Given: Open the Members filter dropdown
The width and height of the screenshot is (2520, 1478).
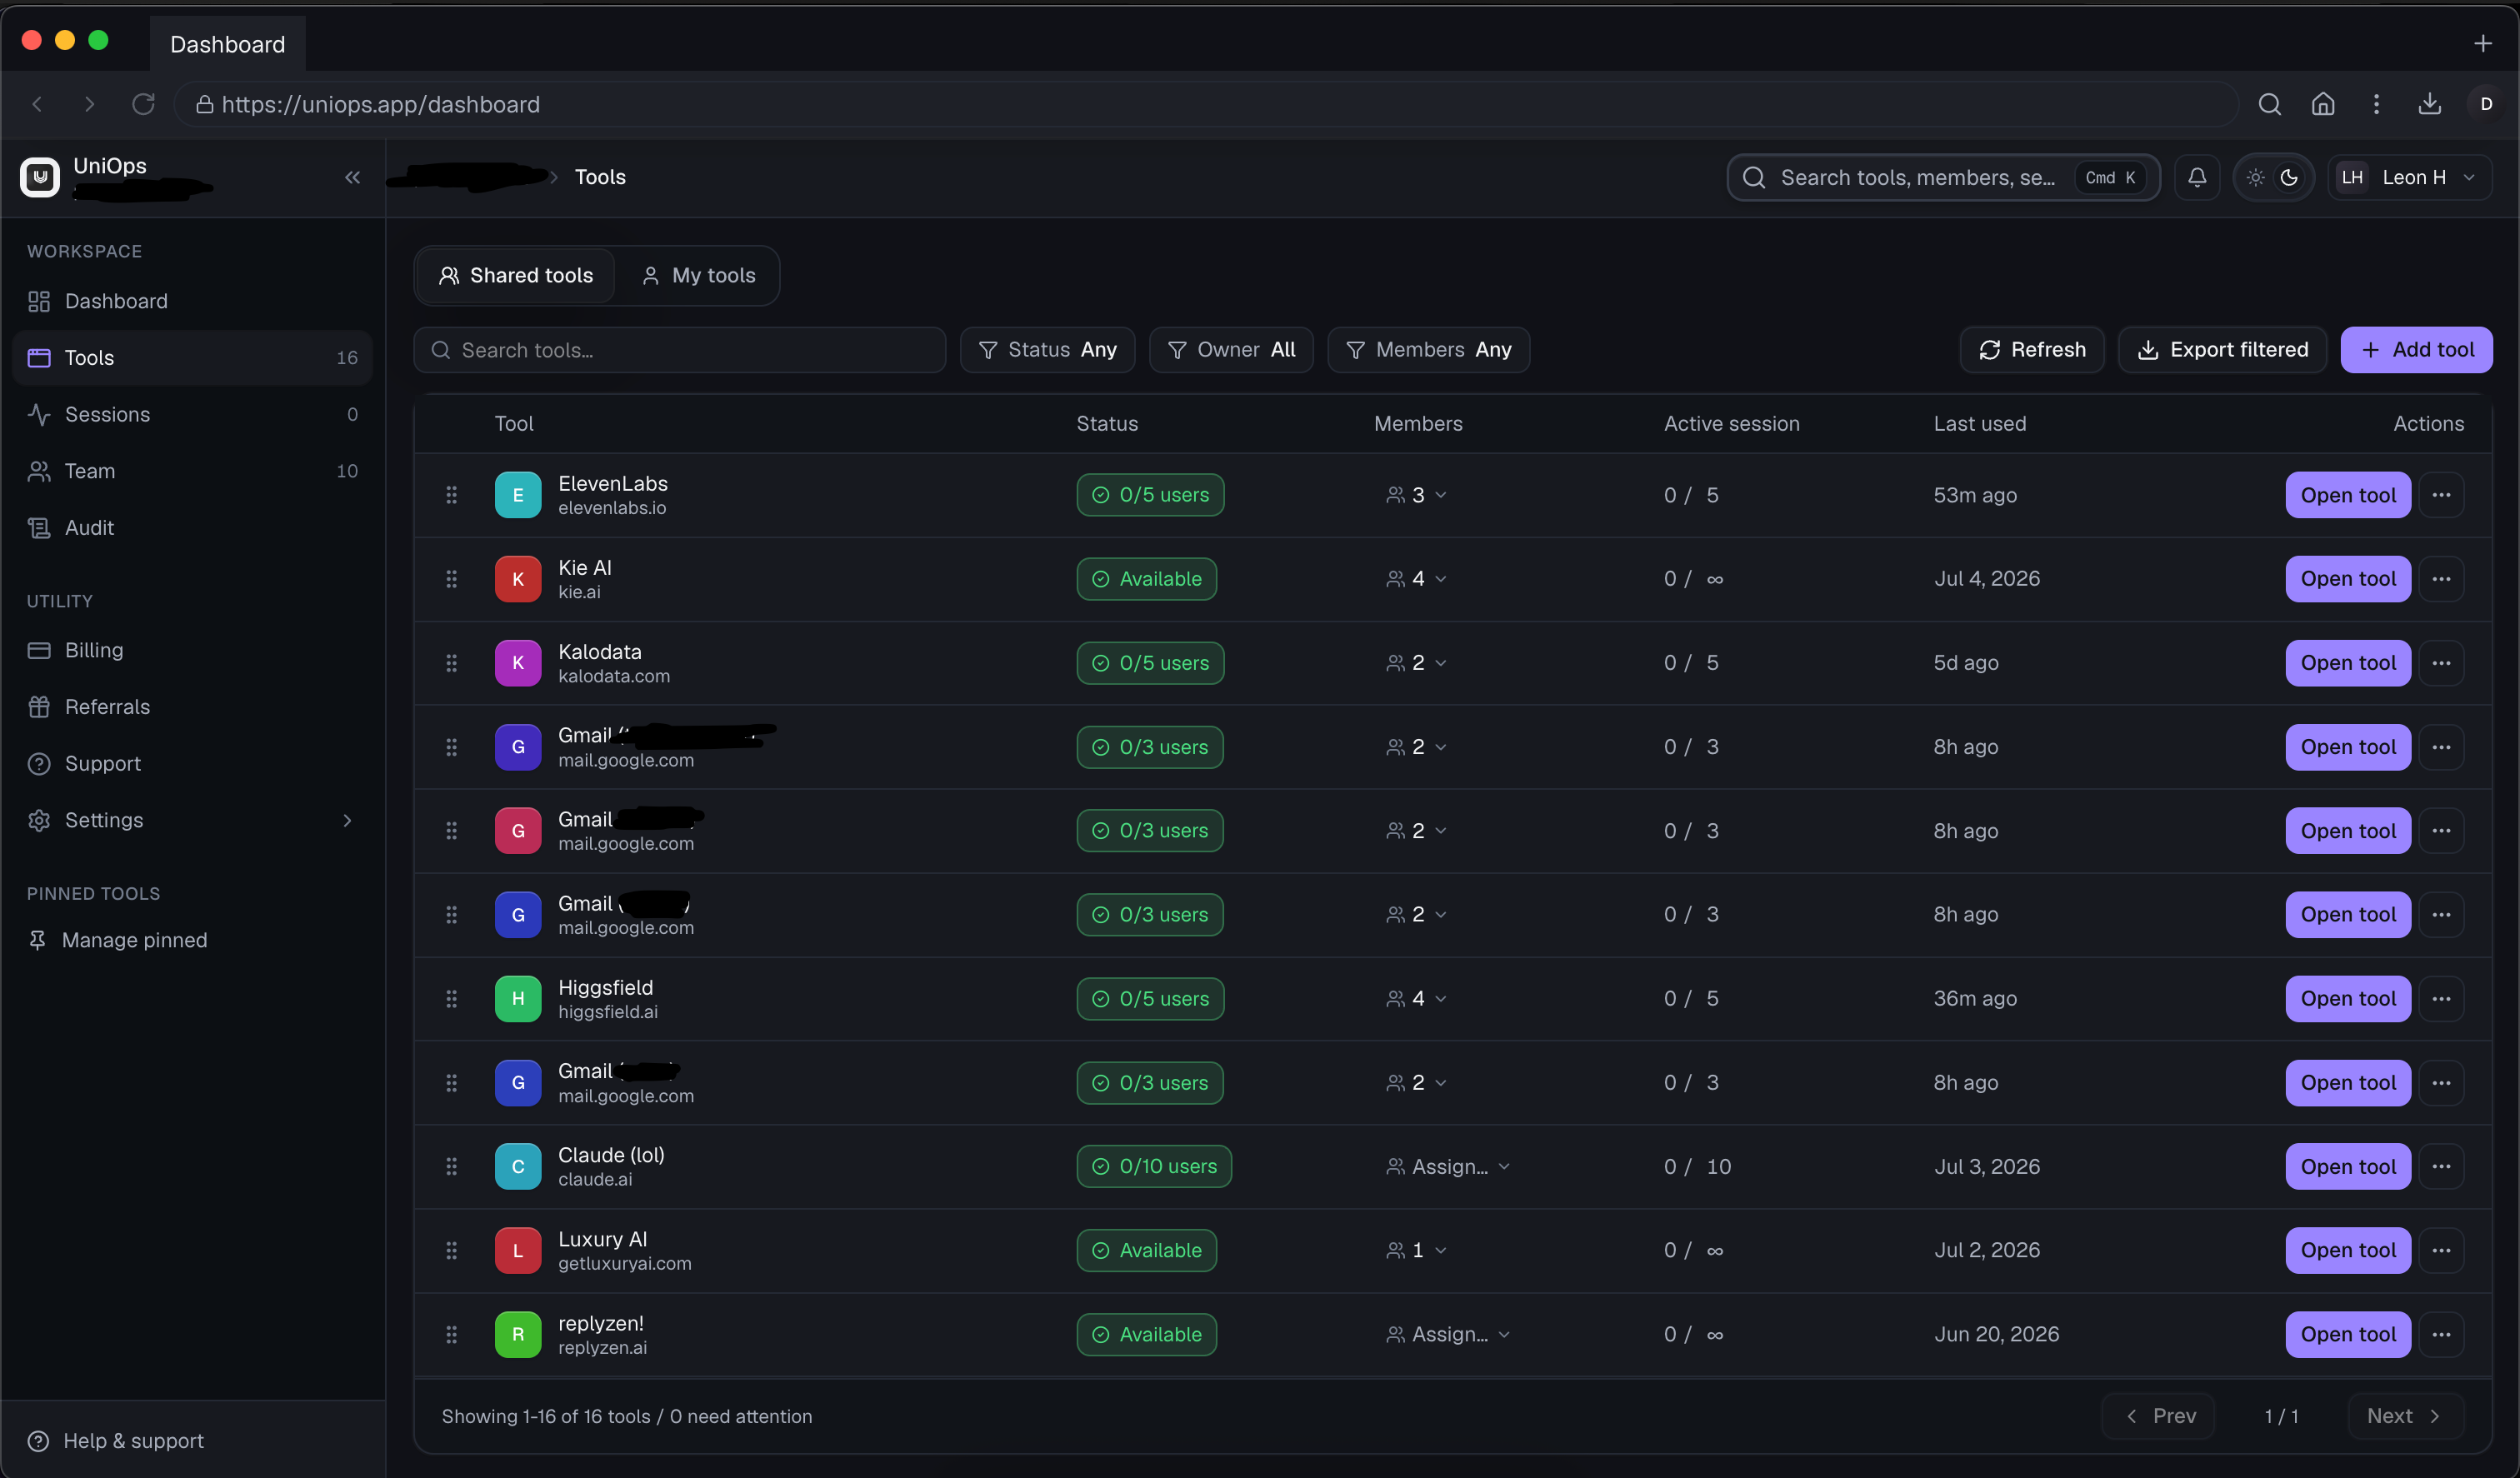Looking at the screenshot, I should click(x=1428, y=350).
